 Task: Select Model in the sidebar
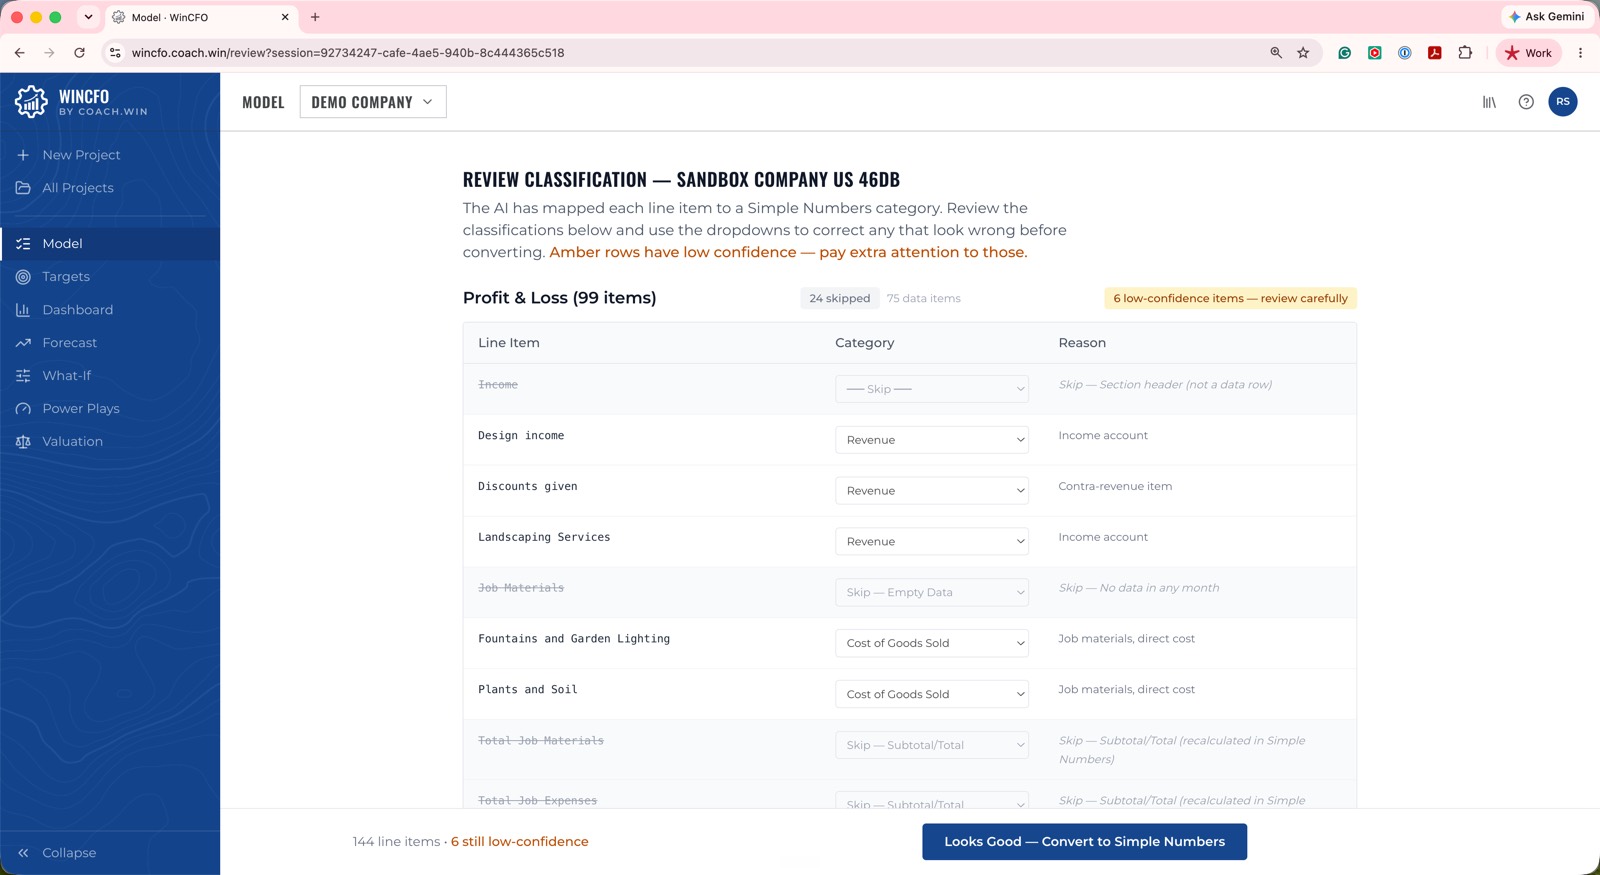[x=110, y=244]
